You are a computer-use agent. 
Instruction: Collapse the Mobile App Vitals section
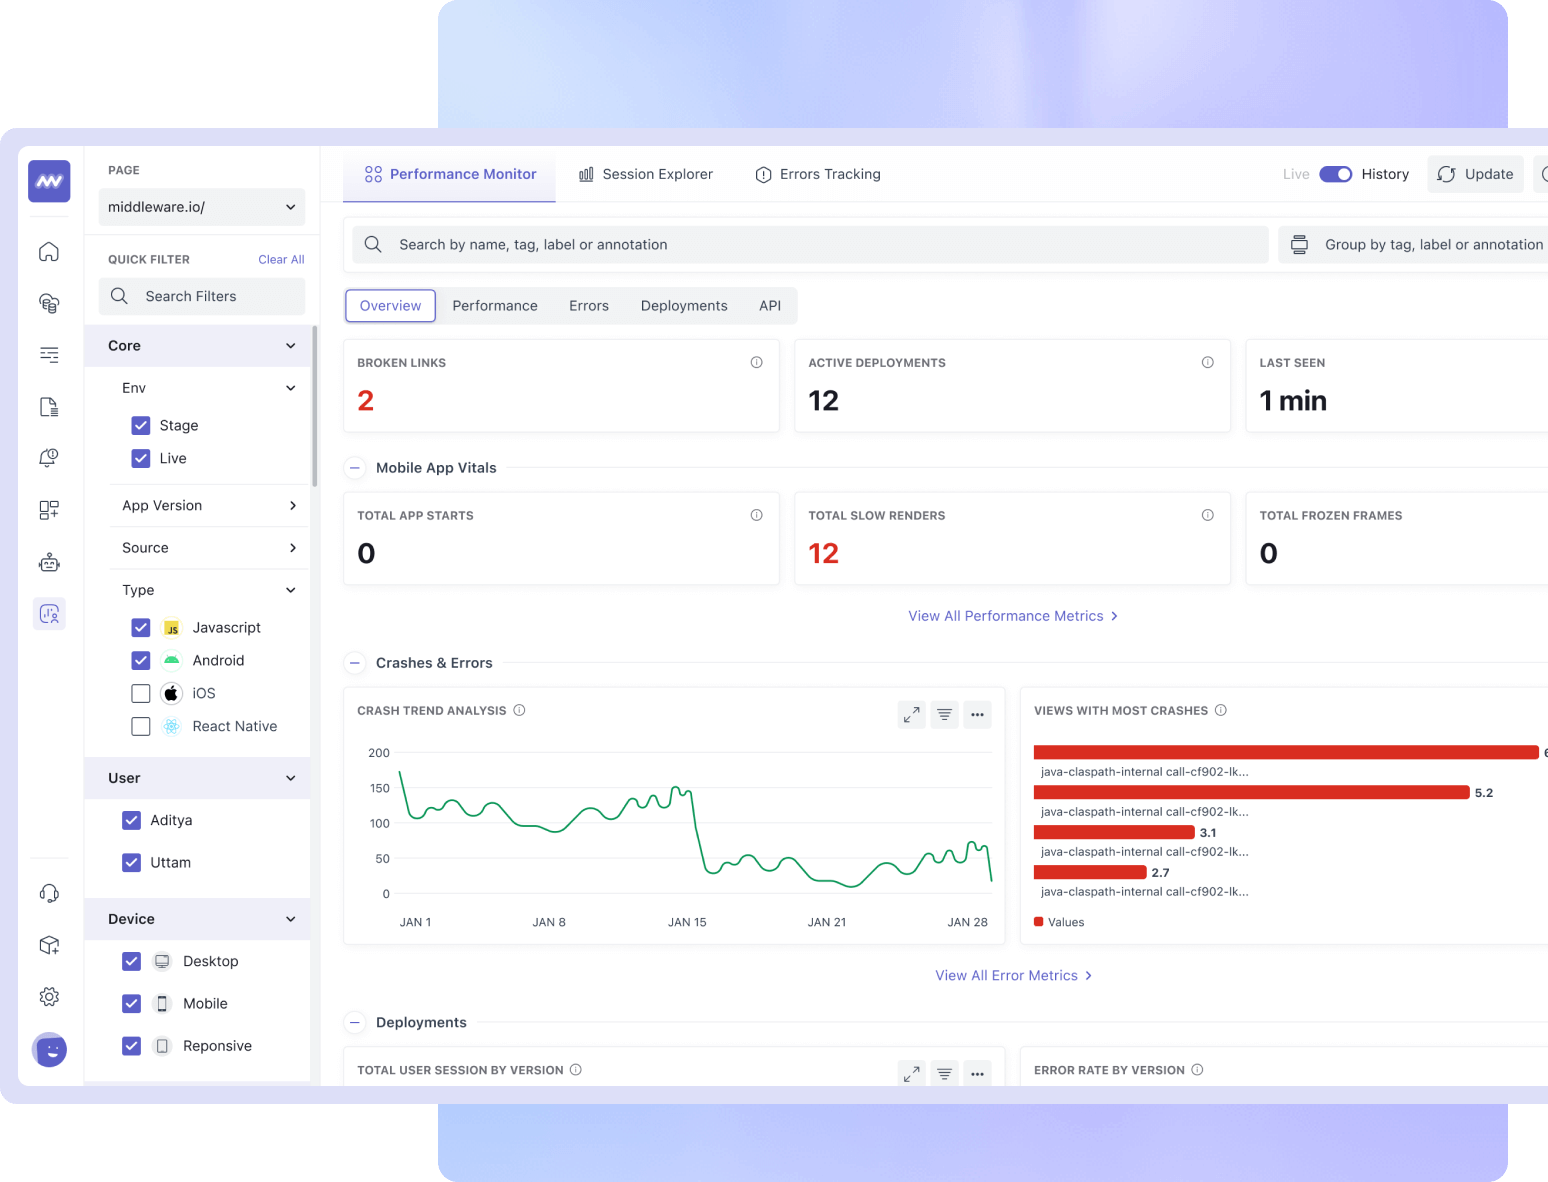(355, 467)
